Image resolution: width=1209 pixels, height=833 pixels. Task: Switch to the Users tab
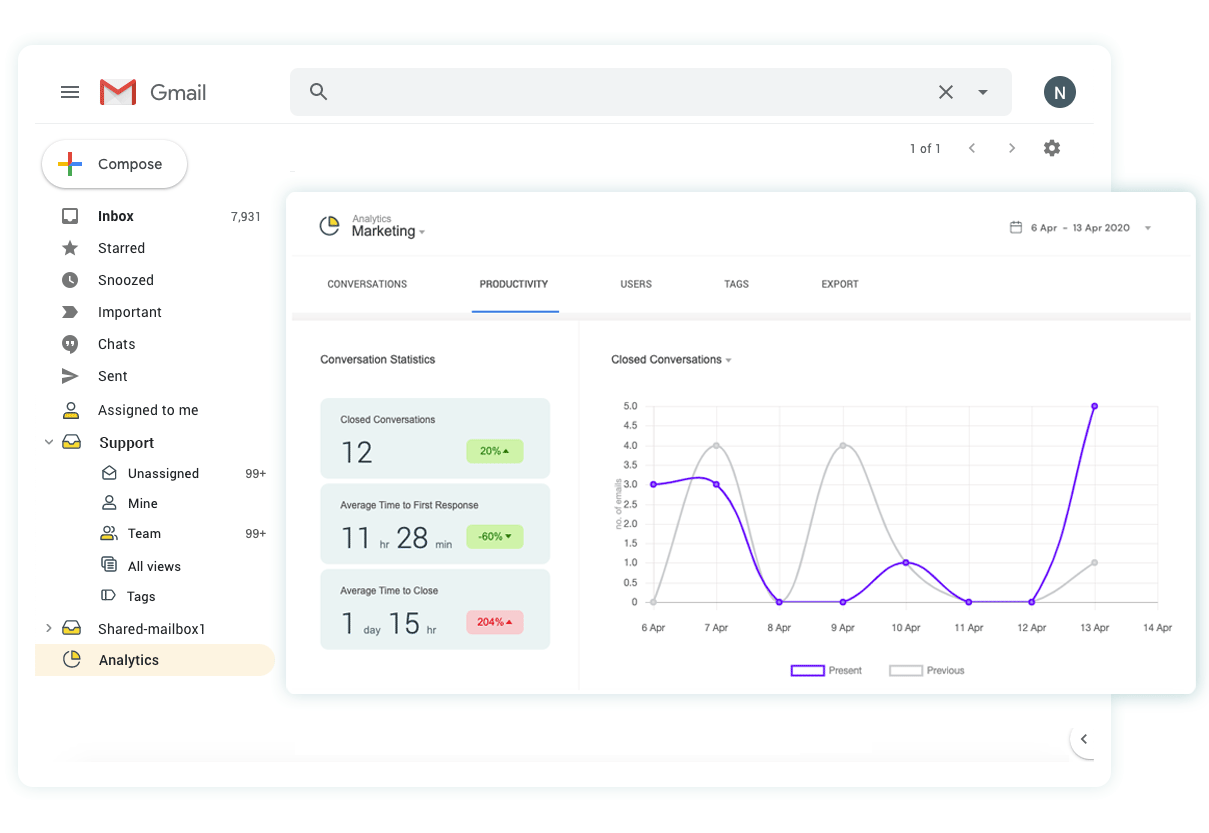[x=635, y=284]
